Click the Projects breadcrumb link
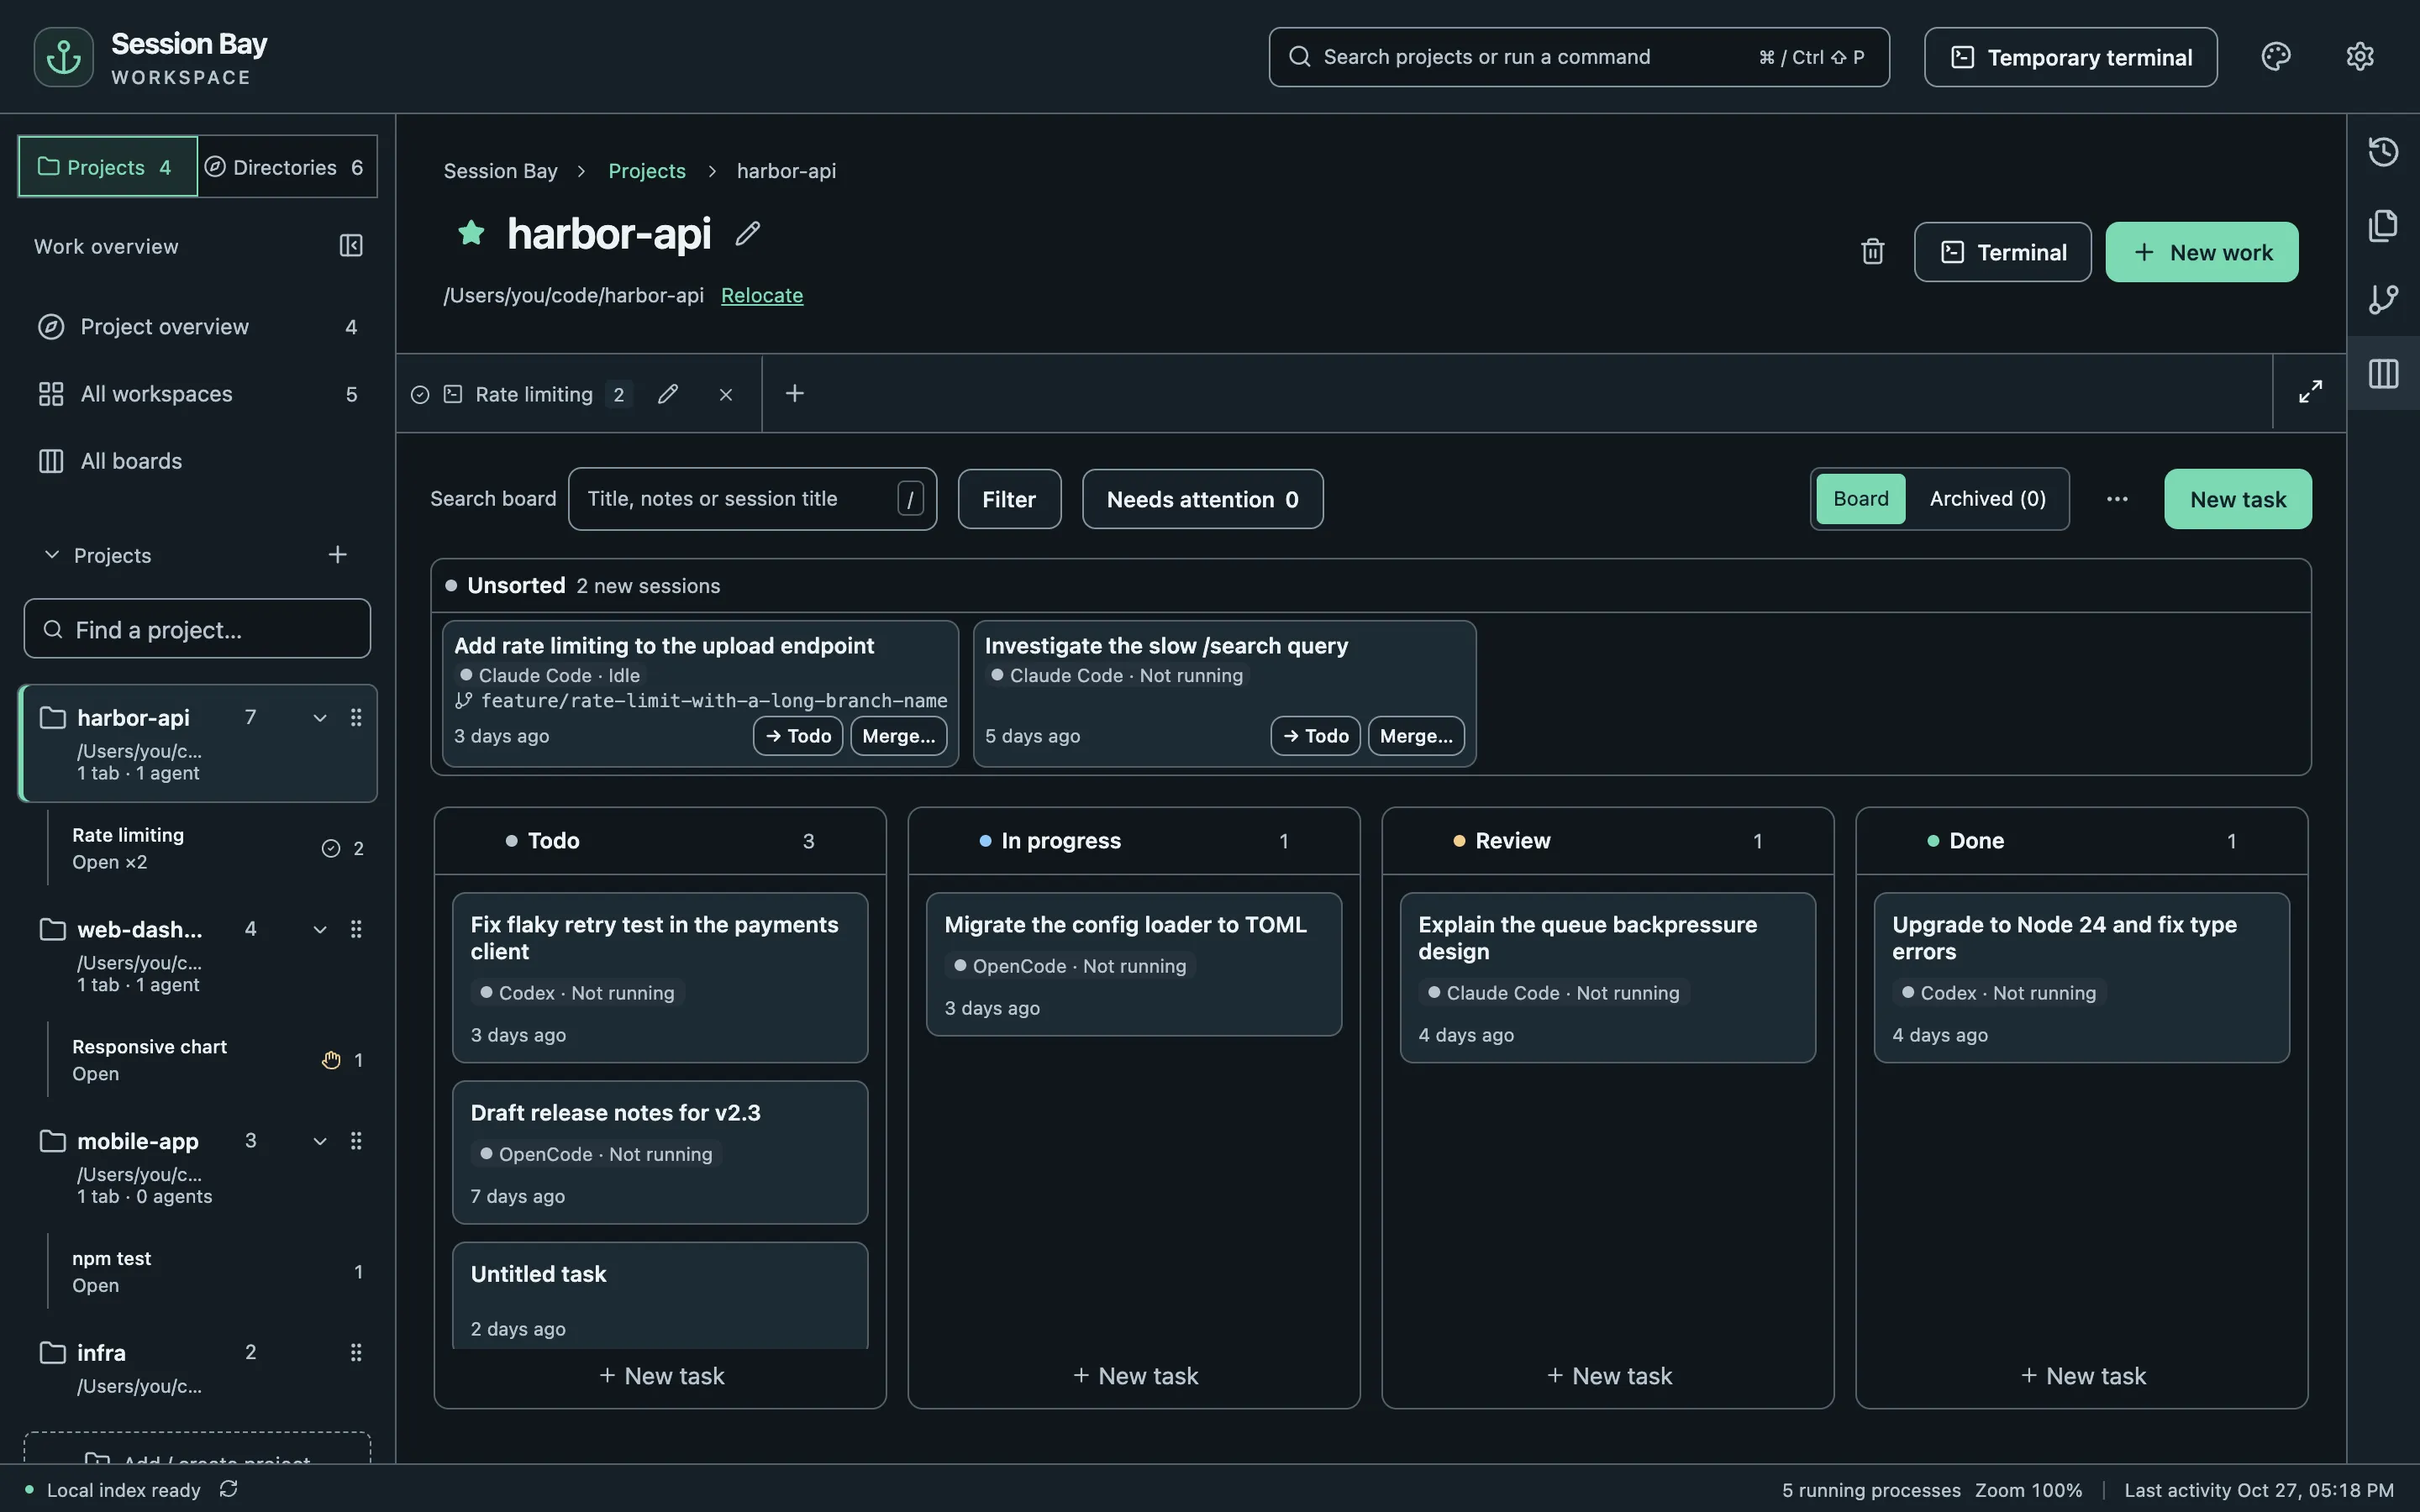 (647, 171)
